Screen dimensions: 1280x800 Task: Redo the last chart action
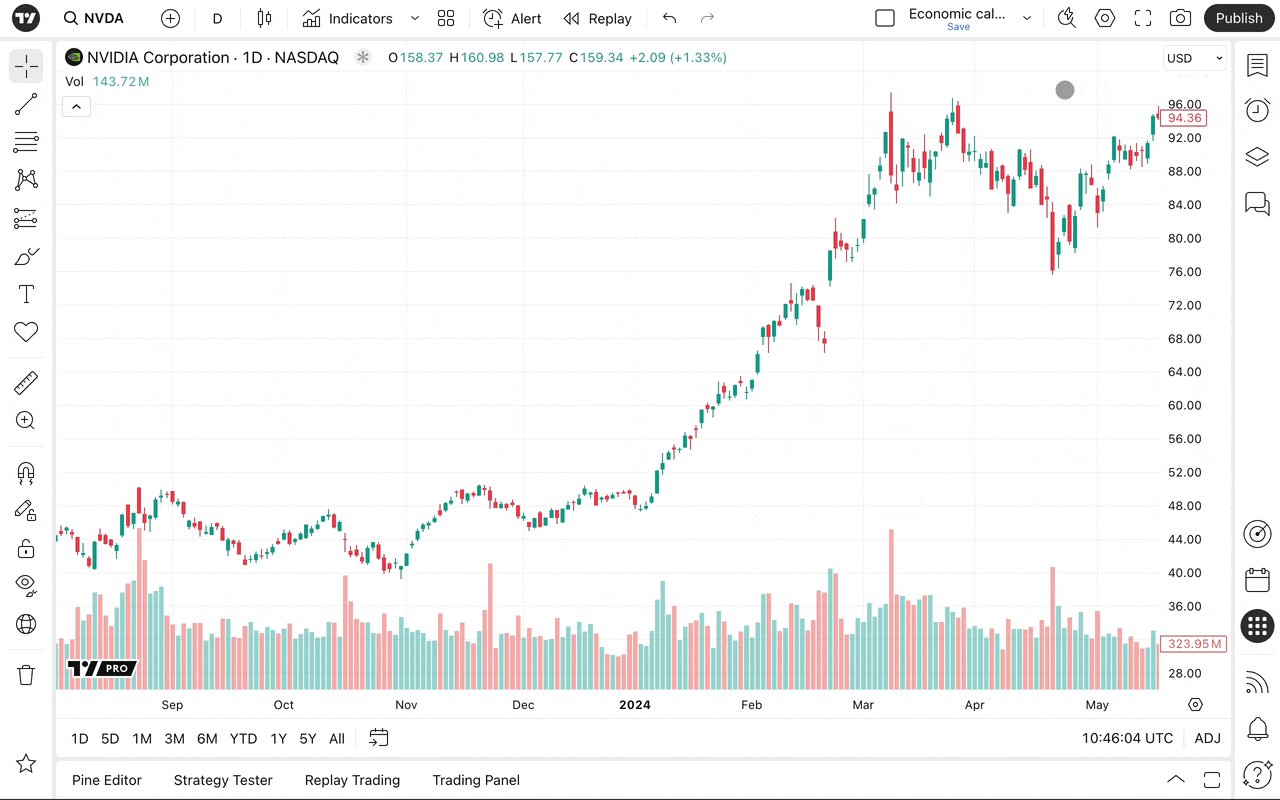(x=708, y=18)
